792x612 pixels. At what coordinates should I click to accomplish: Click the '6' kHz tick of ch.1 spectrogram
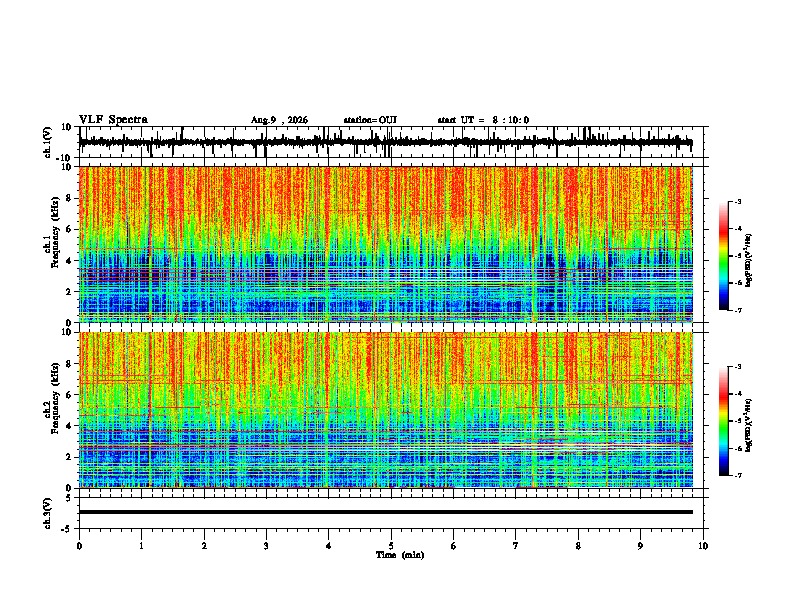coord(69,230)
